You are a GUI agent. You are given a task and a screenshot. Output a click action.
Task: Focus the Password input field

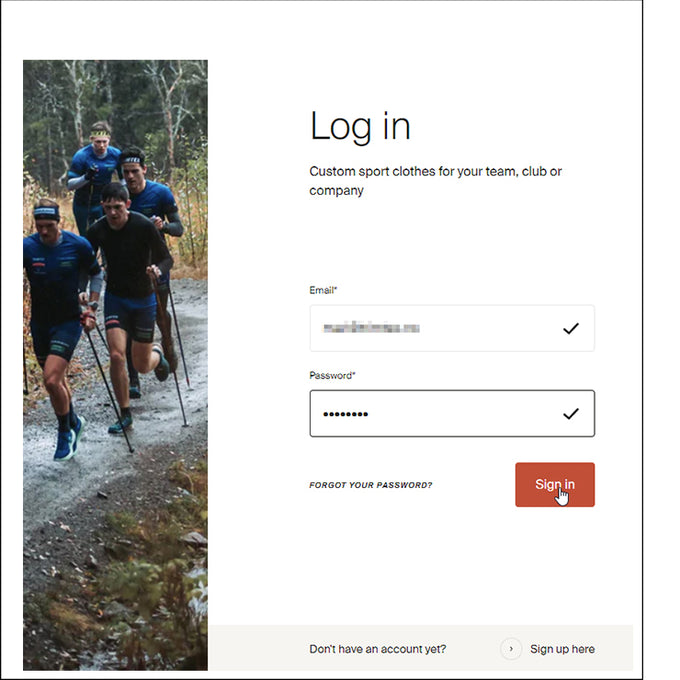pyautogui.click(x=452, y=413)
